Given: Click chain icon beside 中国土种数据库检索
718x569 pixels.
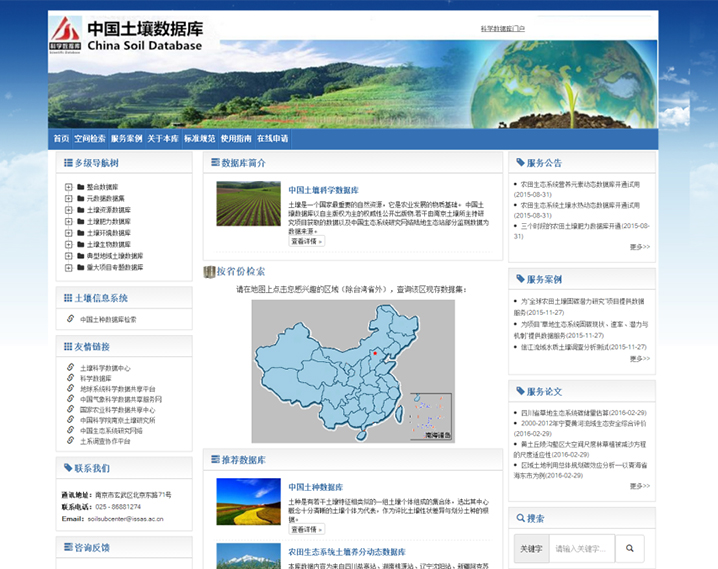Looking at the screenshot, I should click(71, 319).
